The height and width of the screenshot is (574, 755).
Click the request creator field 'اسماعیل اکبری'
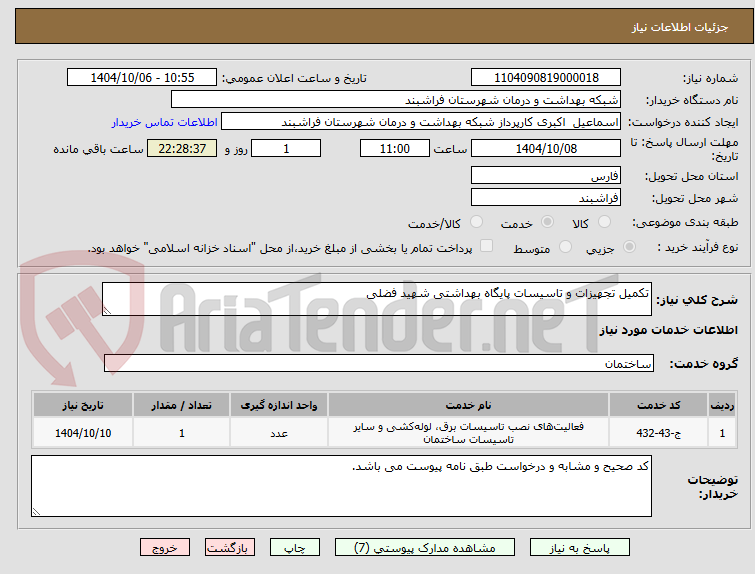[421, 122]
